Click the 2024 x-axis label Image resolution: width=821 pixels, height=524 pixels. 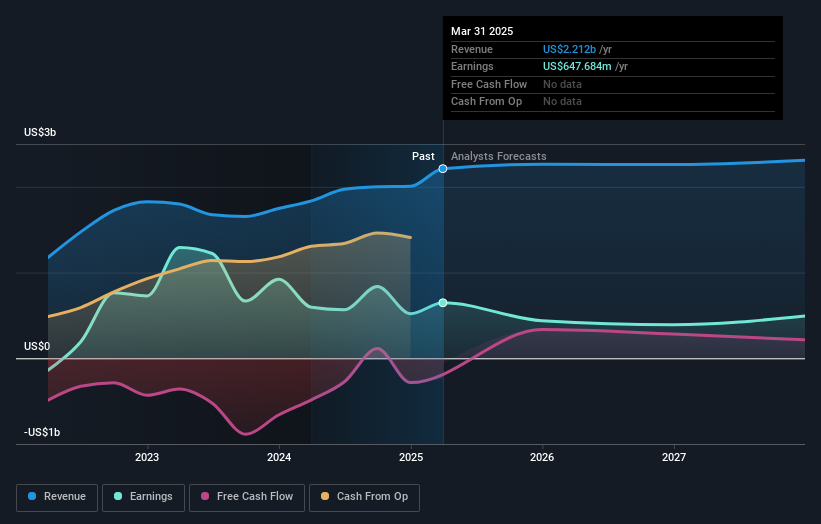click(279, 457)
